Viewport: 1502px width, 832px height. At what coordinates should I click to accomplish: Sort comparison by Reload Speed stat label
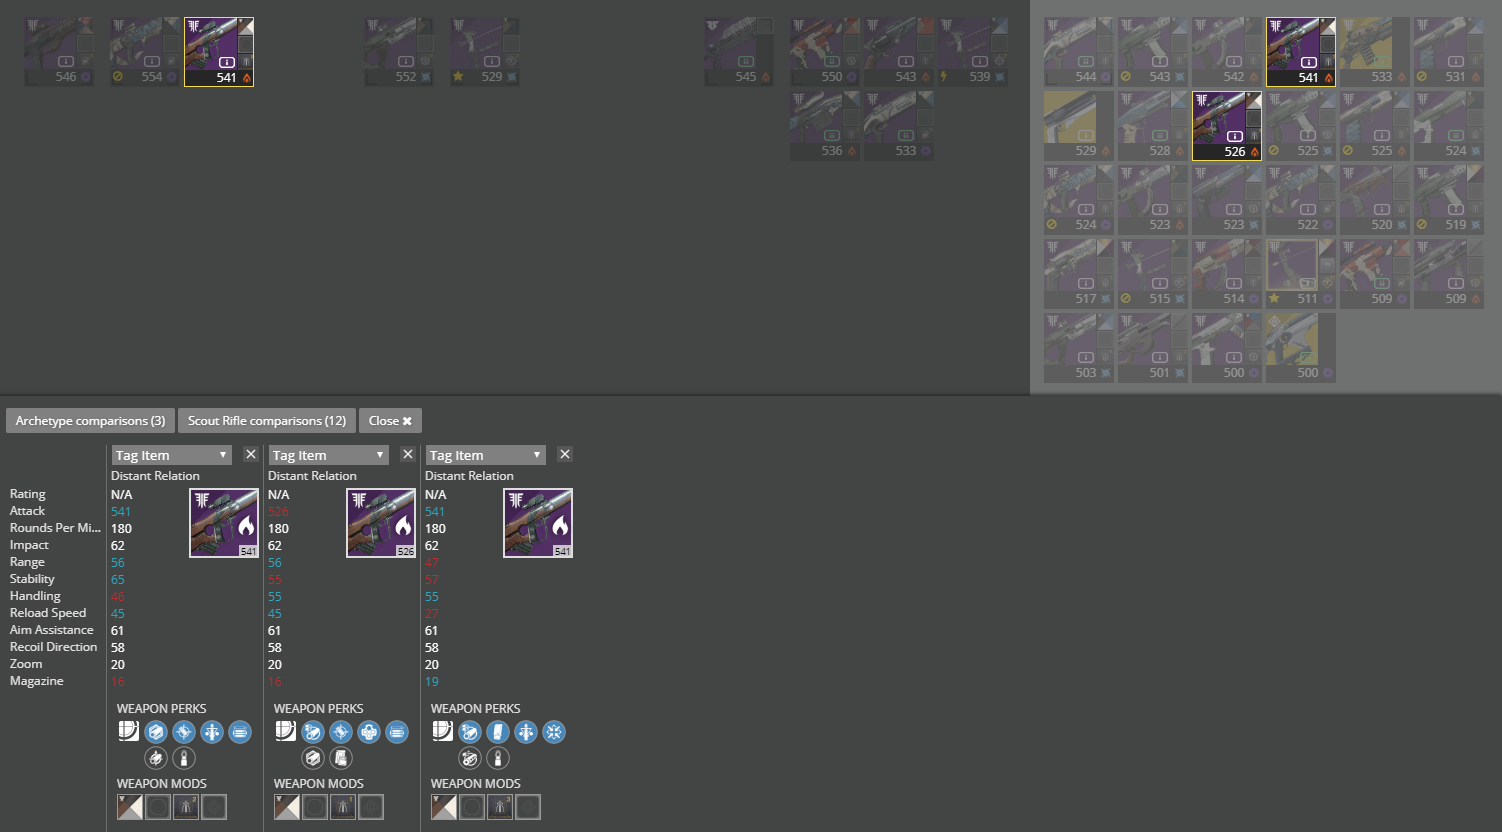[x=48, y=613]
